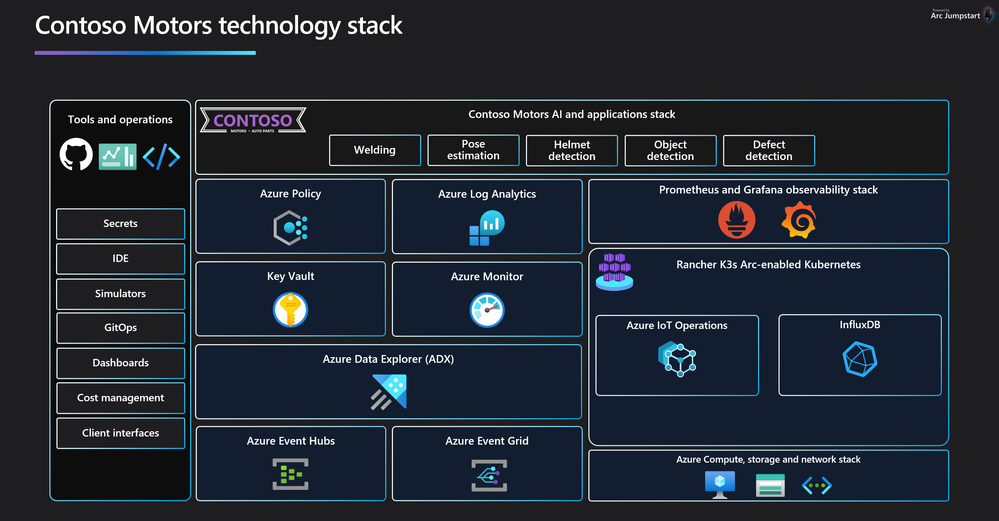Click the Azure Policy hexagon icon
This screenshot has height=521, width=999.
pyautogui.click(x=291, y=227)
